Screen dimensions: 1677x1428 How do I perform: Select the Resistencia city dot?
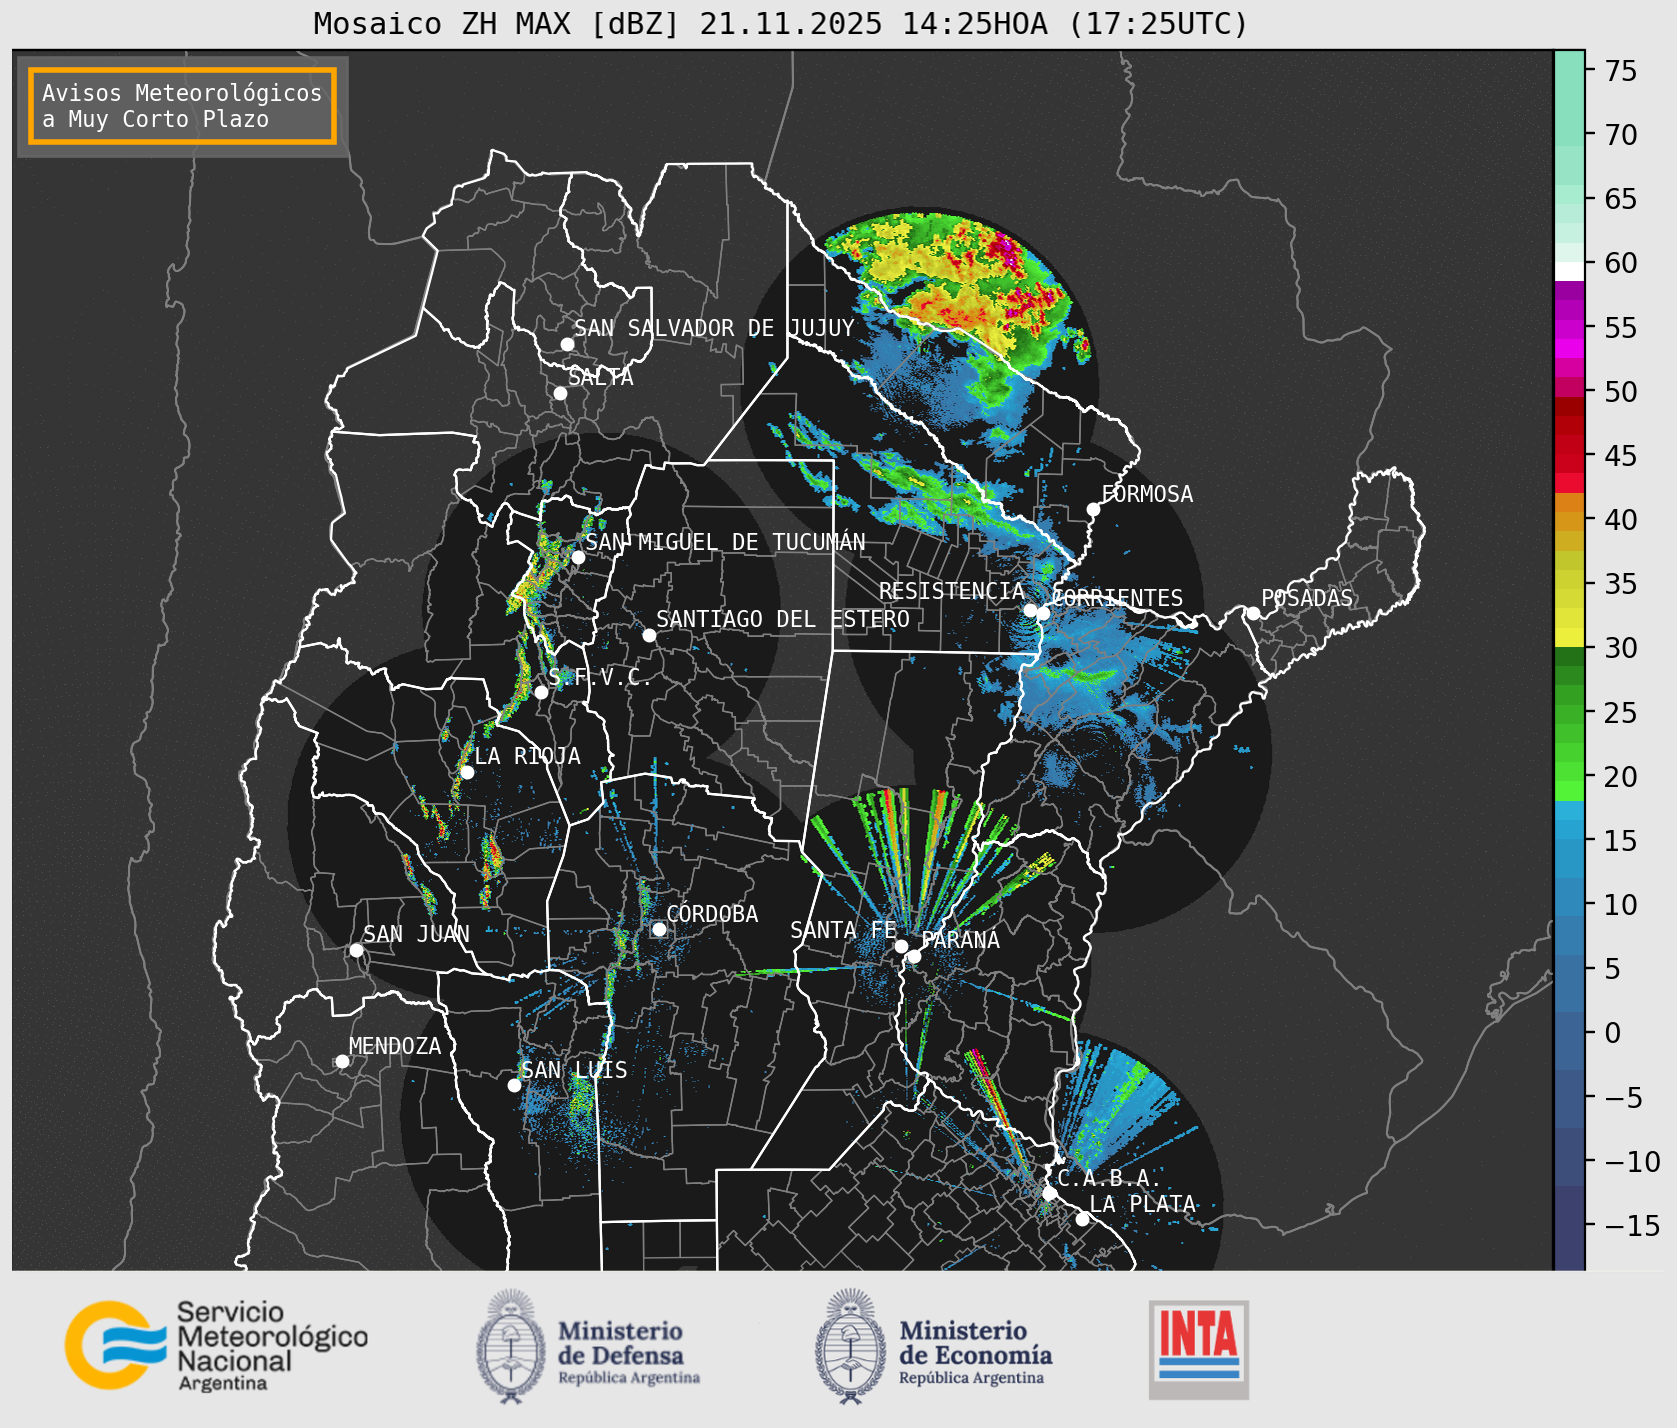1030,610
